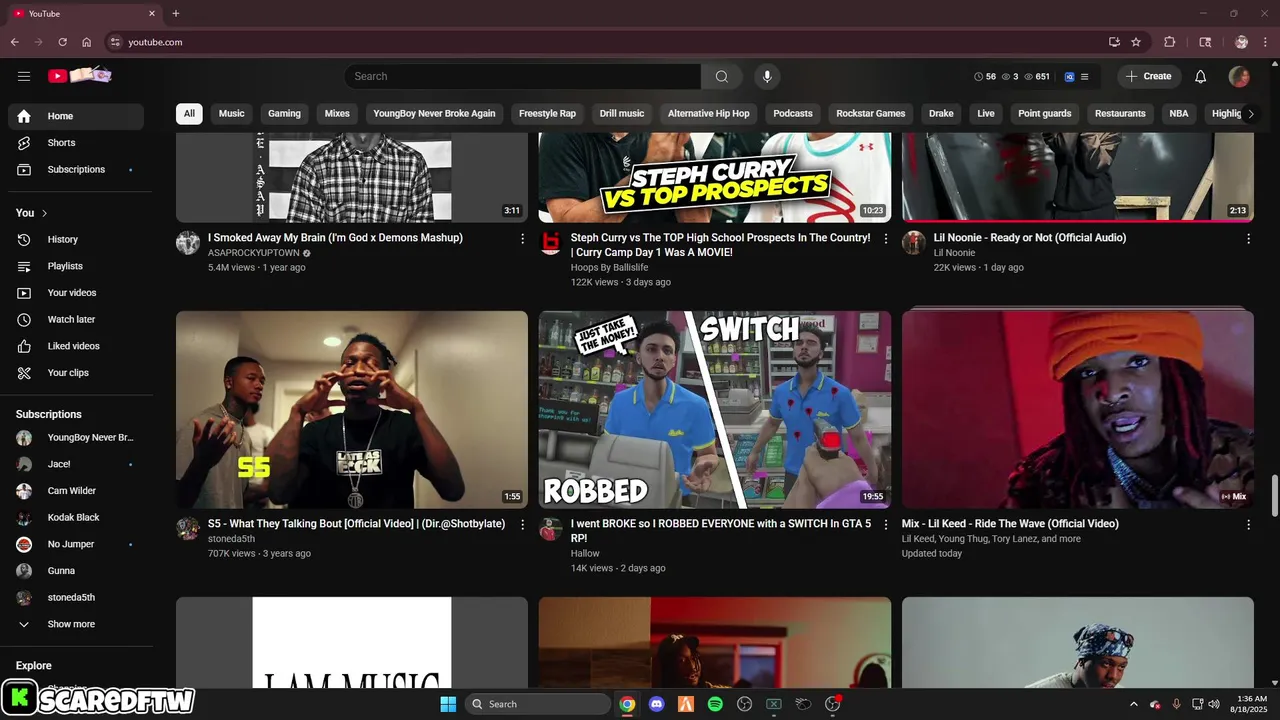Click the search magnifier button
The height and width of the screenshot is (720, 1280).
click(721, 76)
